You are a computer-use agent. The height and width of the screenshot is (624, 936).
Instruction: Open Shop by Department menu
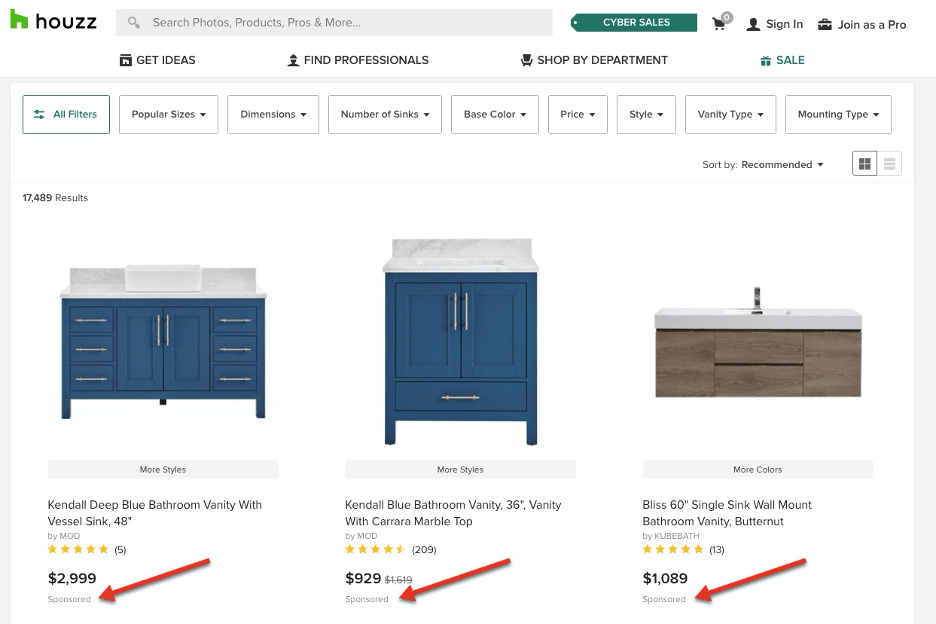point(594,60)
